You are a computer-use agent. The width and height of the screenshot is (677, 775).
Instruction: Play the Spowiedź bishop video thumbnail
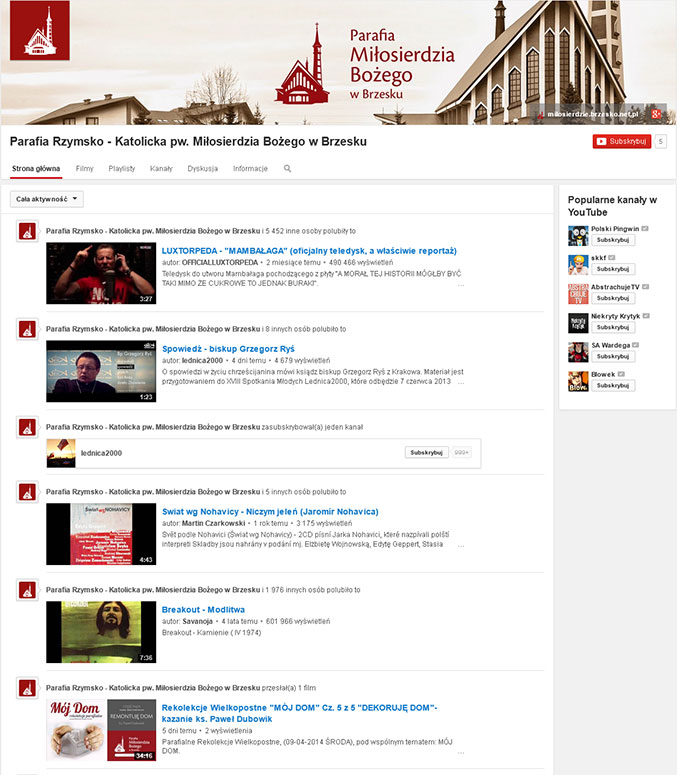tap(101, 371)
